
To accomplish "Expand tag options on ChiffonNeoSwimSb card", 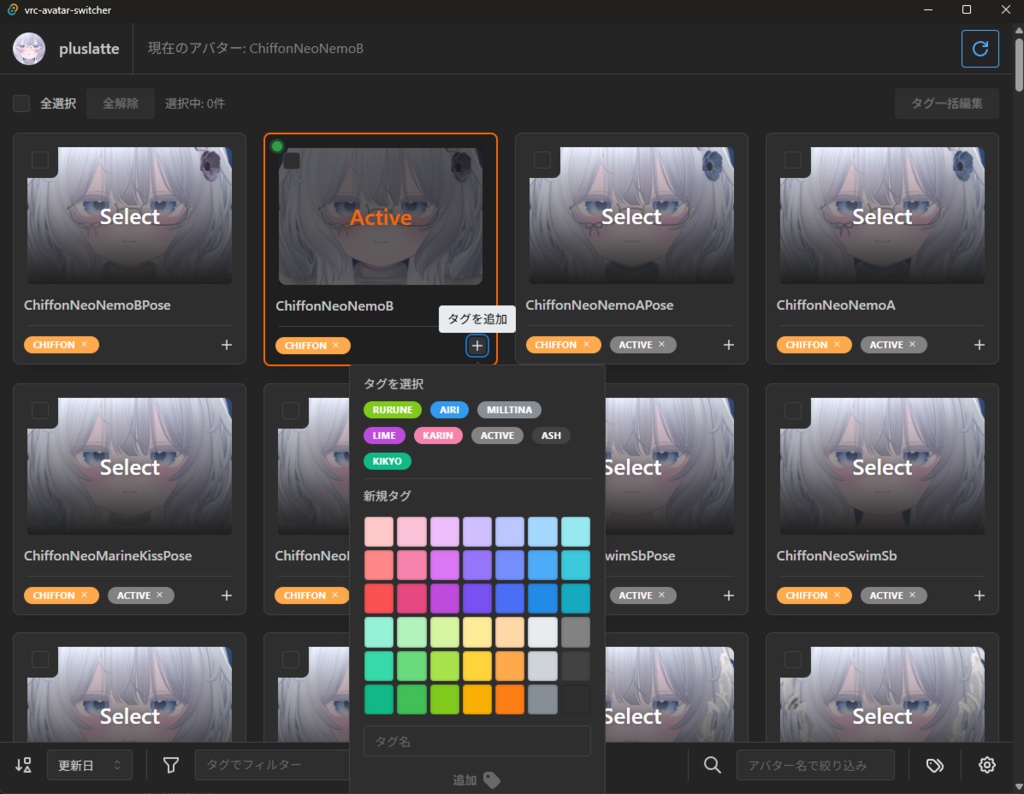I will tap(978, 595).
